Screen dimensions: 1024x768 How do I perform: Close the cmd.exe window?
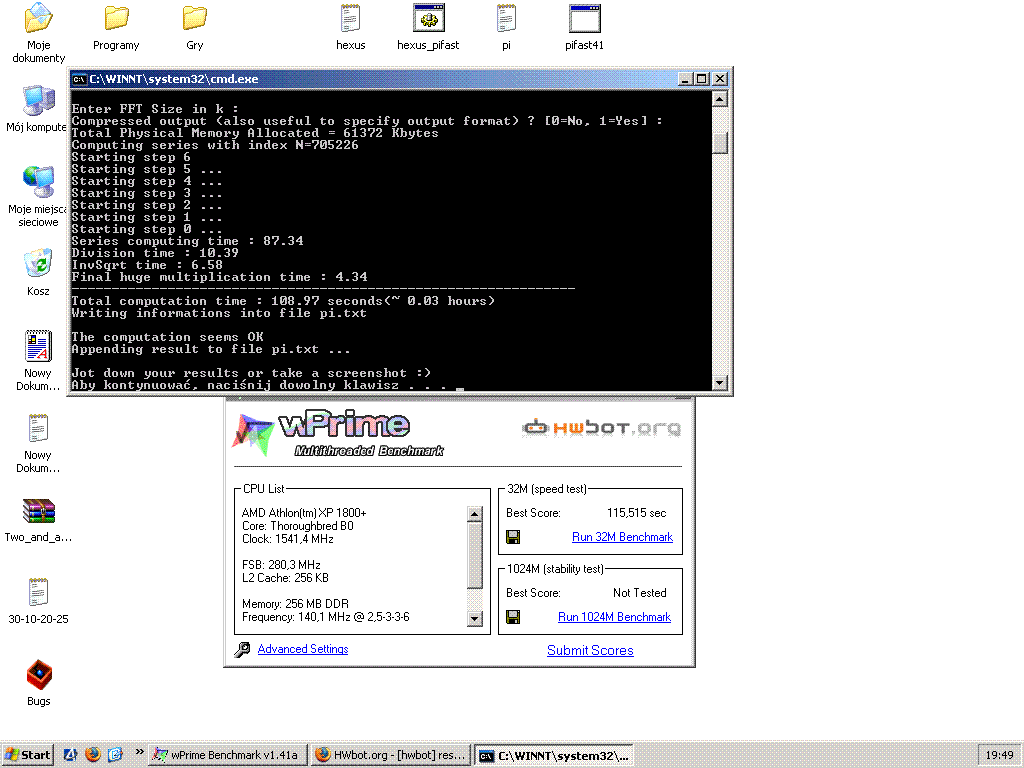click(x=720, y=79)
